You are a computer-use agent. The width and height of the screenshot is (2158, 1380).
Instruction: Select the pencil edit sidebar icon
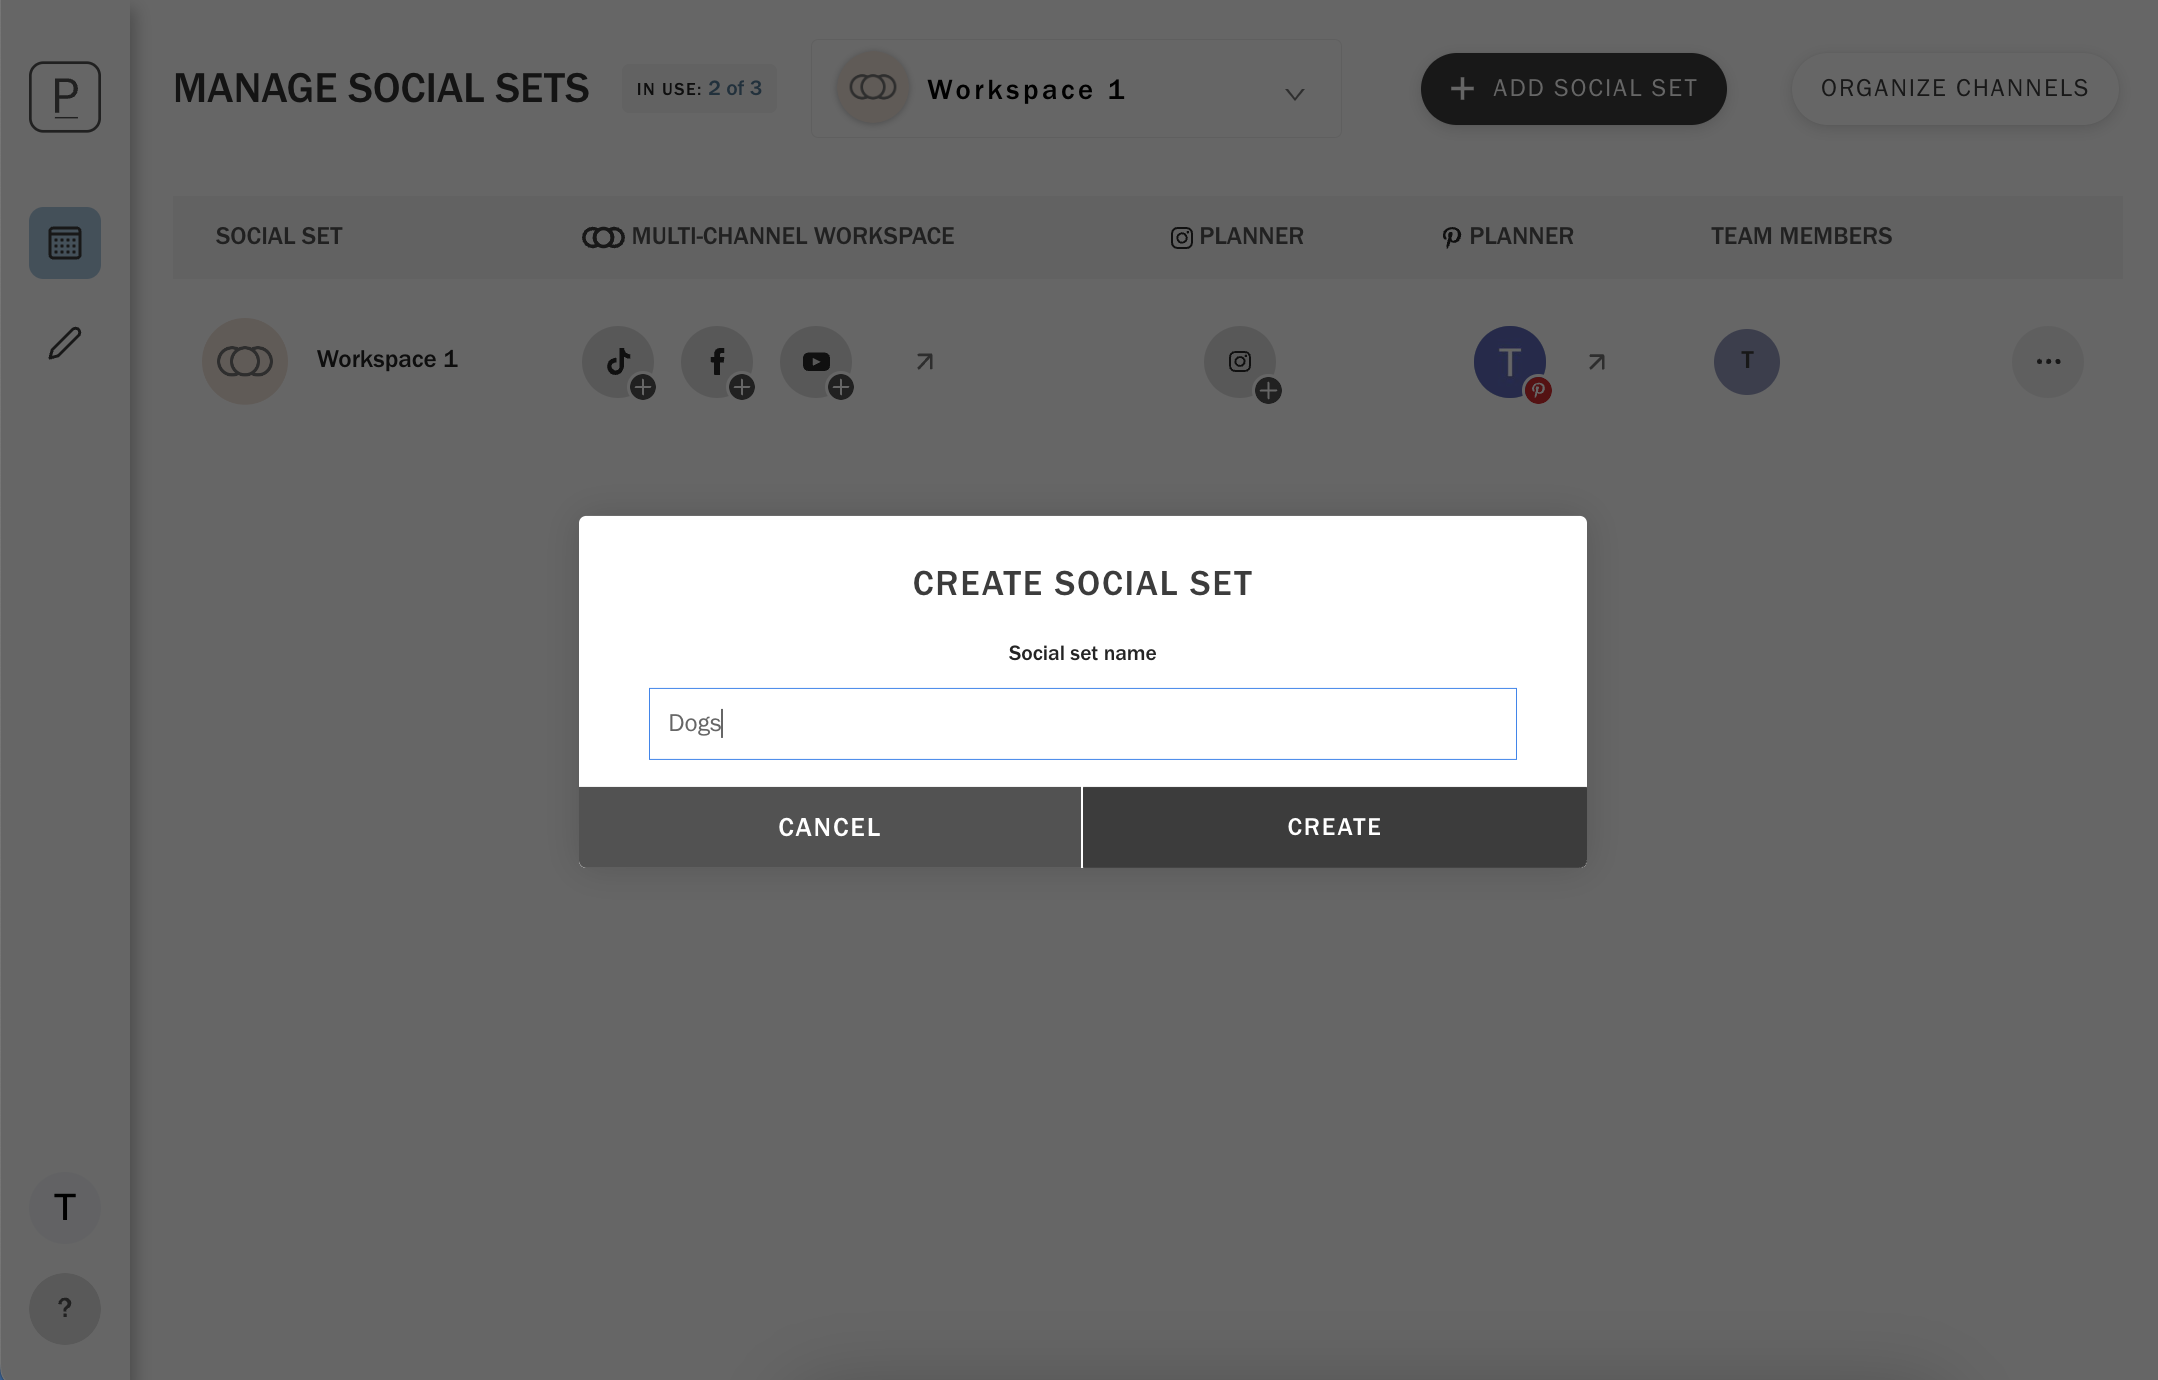tap(65, 343)
